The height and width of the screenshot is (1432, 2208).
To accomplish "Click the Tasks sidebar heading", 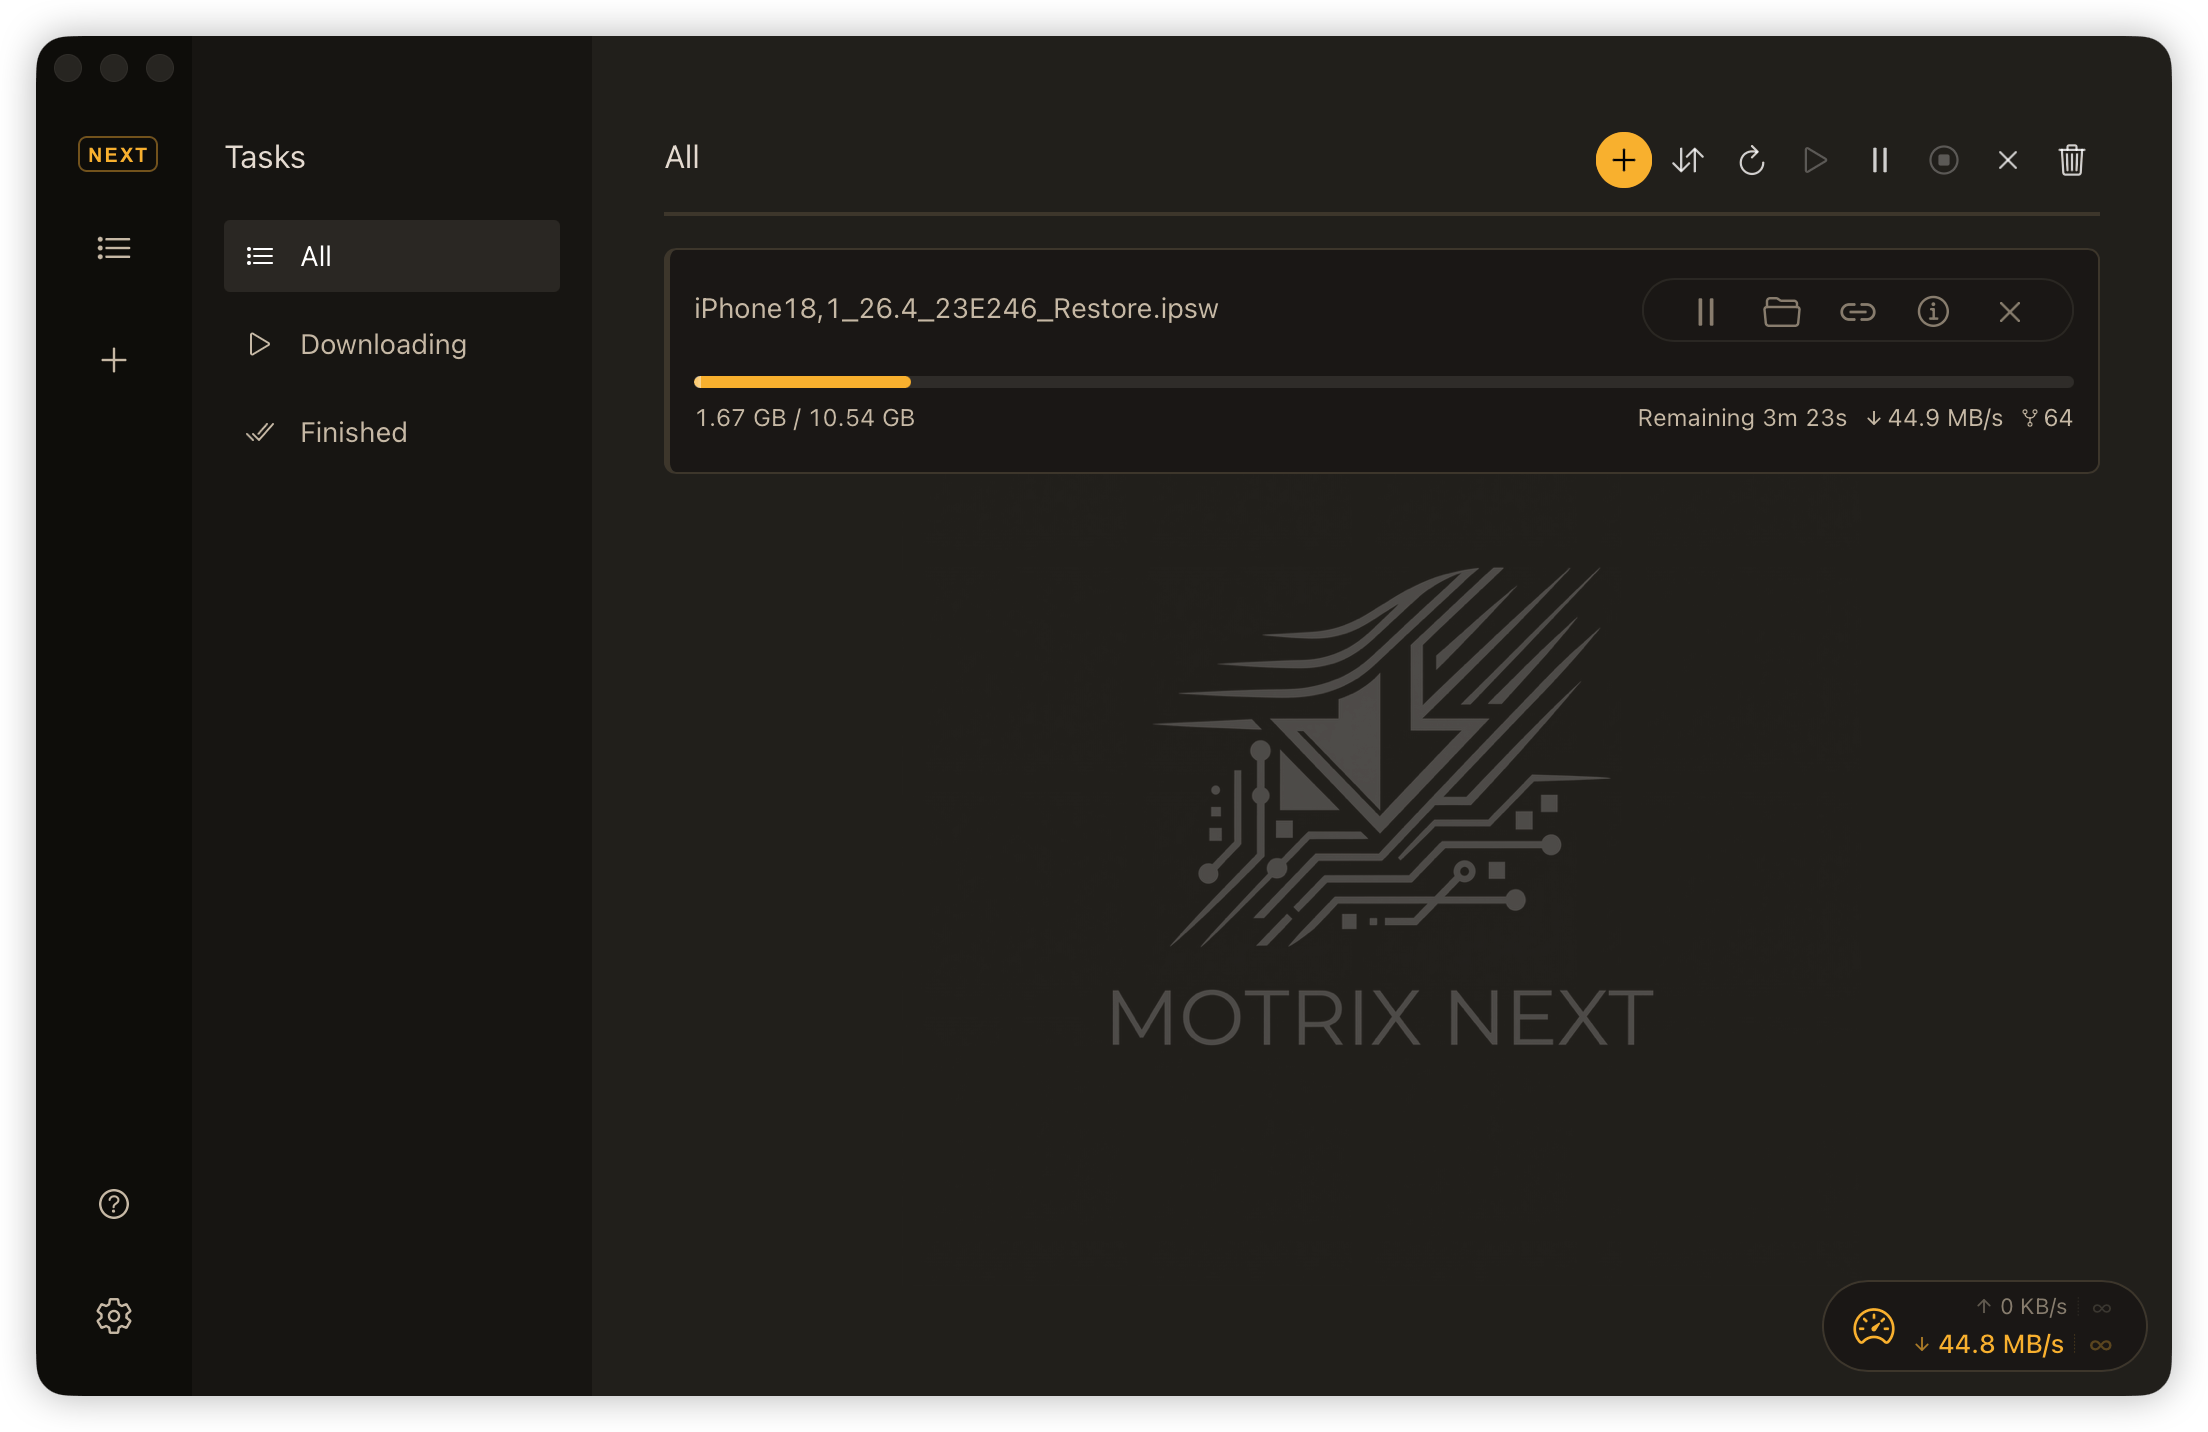I will [265, 157].
